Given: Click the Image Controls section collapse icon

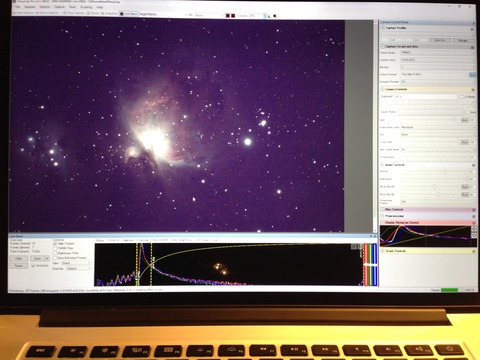Looking at the screenshot, I should point(383,165).
